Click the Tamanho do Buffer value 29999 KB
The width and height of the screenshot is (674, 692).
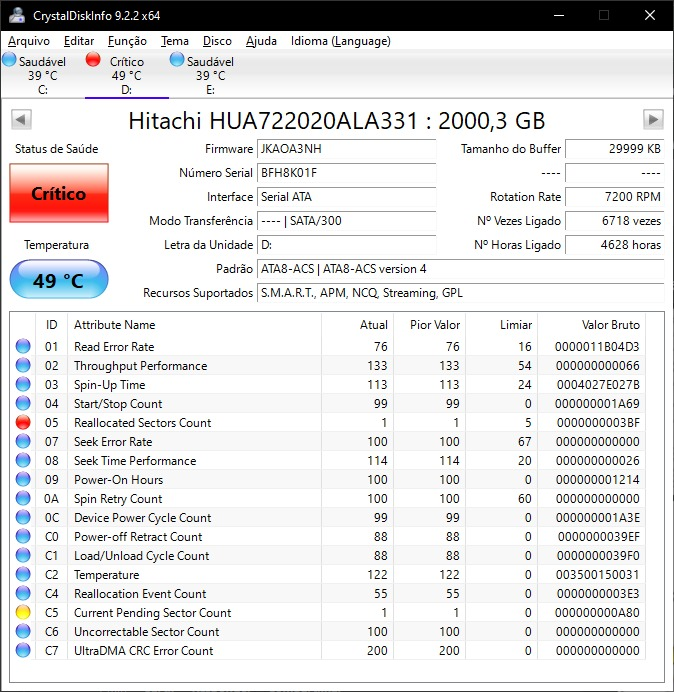(614, 149)
